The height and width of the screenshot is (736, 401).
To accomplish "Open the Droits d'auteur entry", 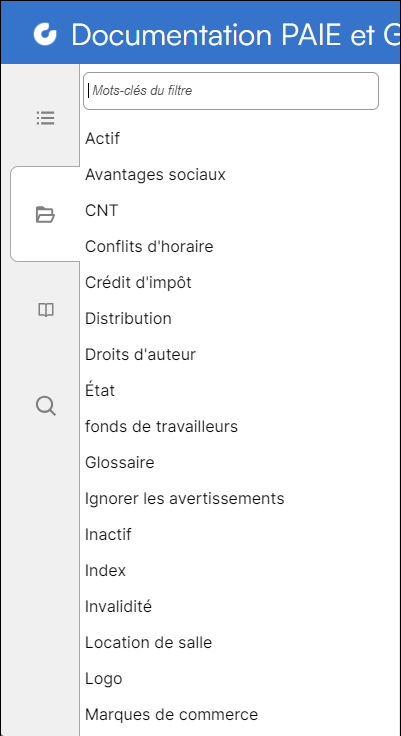I will 140,354.
